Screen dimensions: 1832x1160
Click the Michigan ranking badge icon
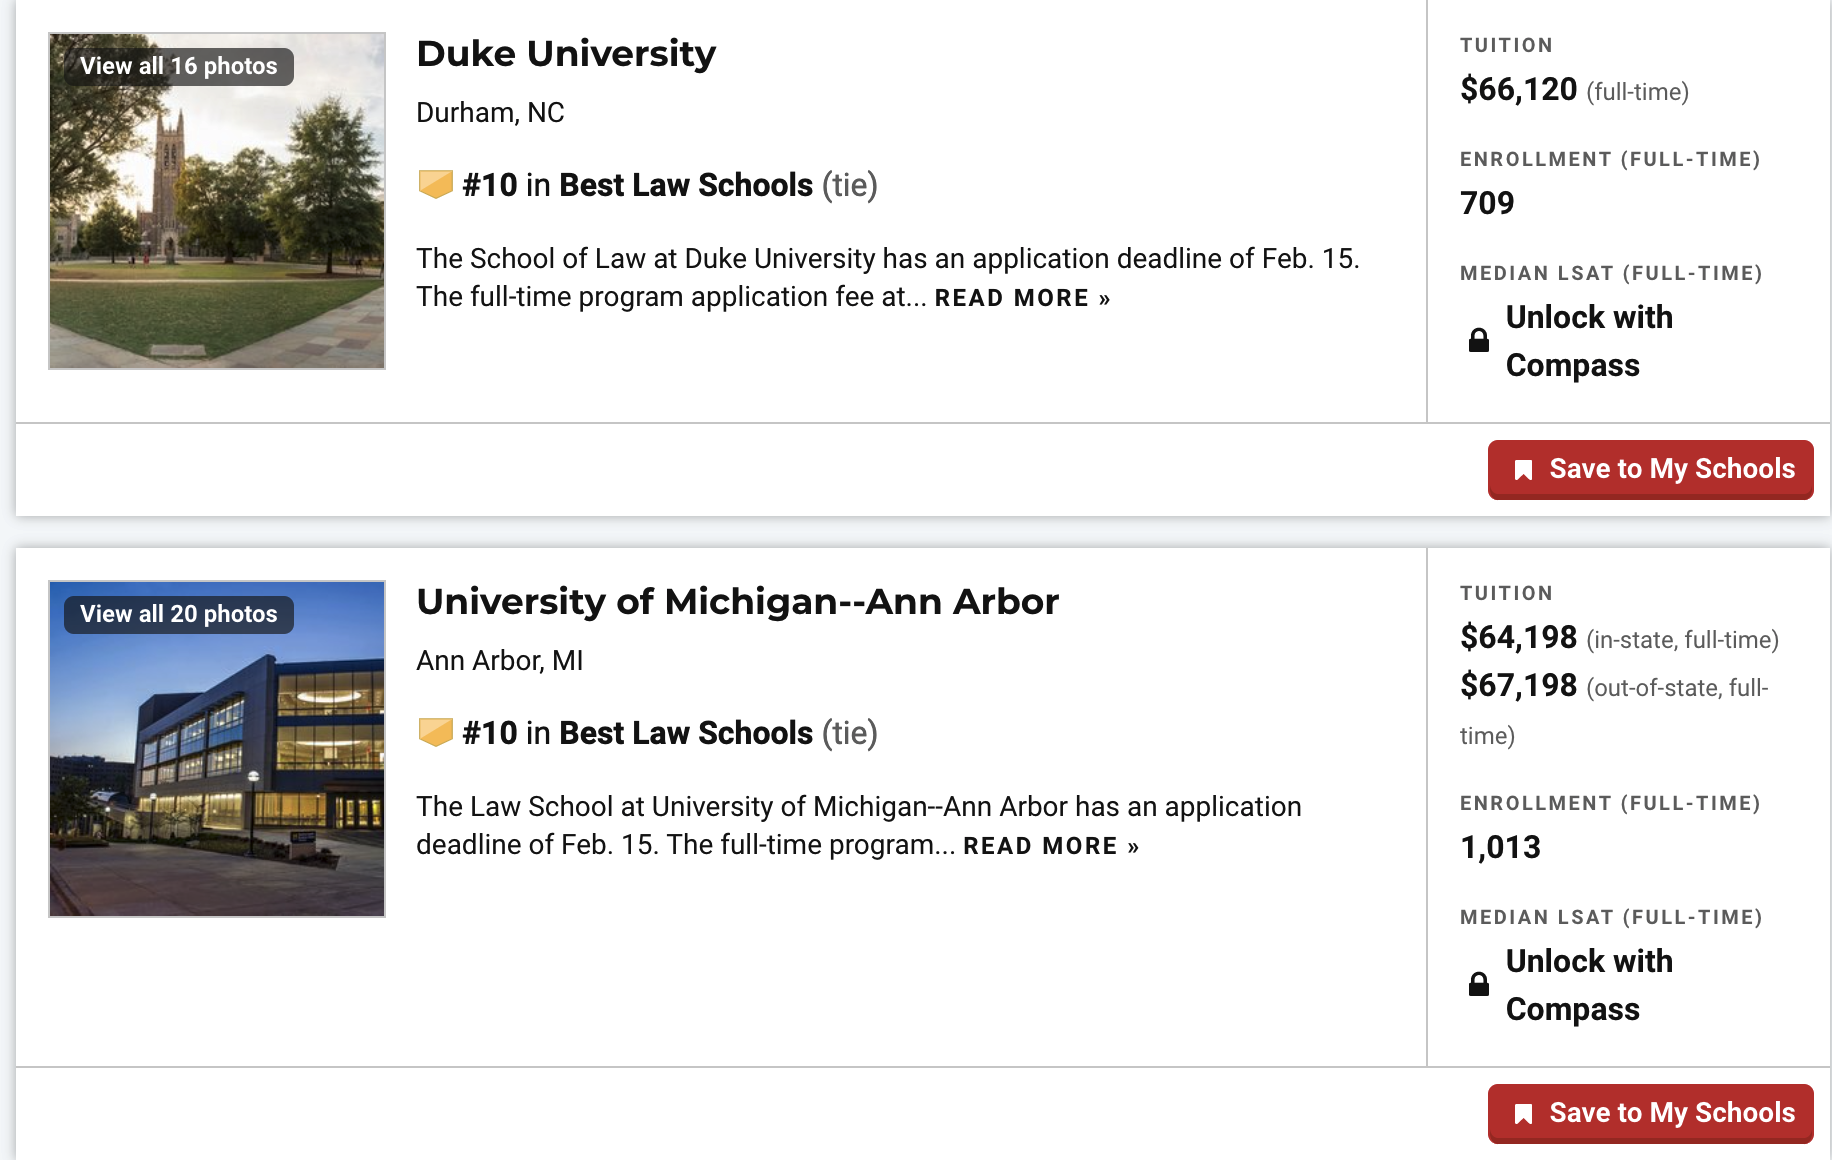[x=435, y=733]
